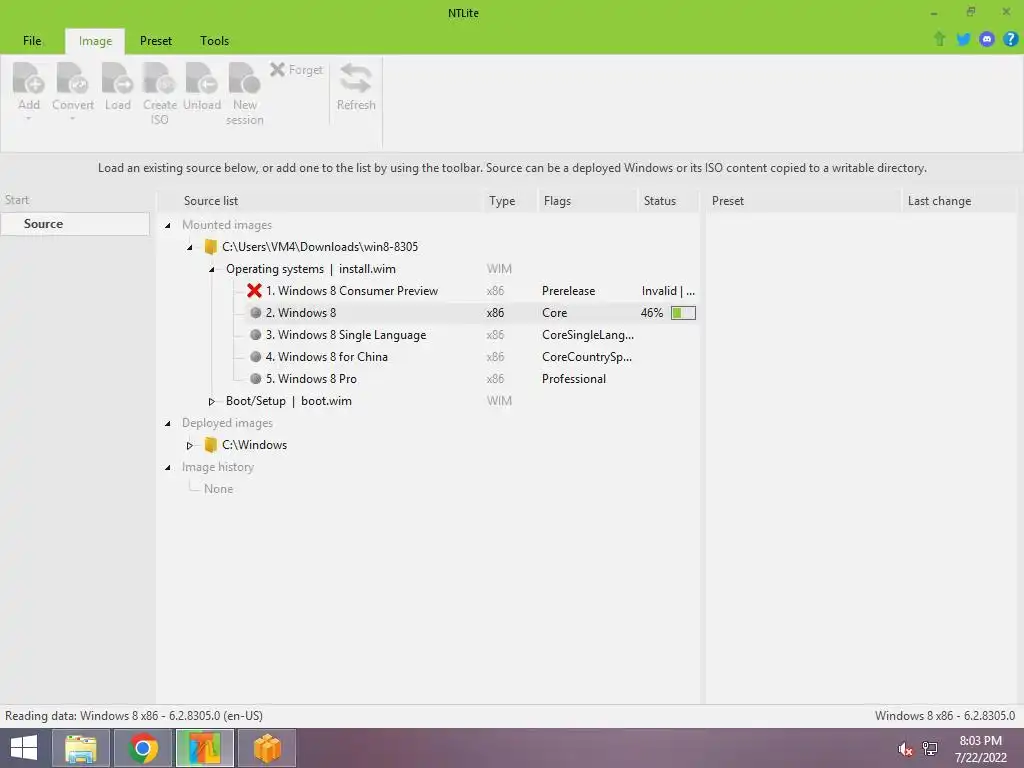
Task: Click the Load image toolbar icon
Action: pyautogui.click(x=118, y=79)
